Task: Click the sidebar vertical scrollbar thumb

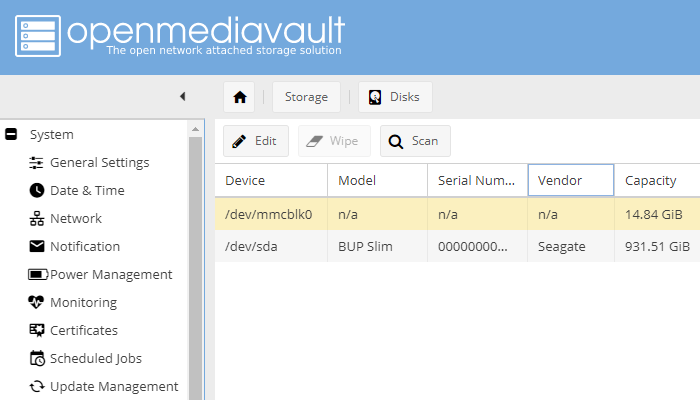Action: tap(195, 268)
